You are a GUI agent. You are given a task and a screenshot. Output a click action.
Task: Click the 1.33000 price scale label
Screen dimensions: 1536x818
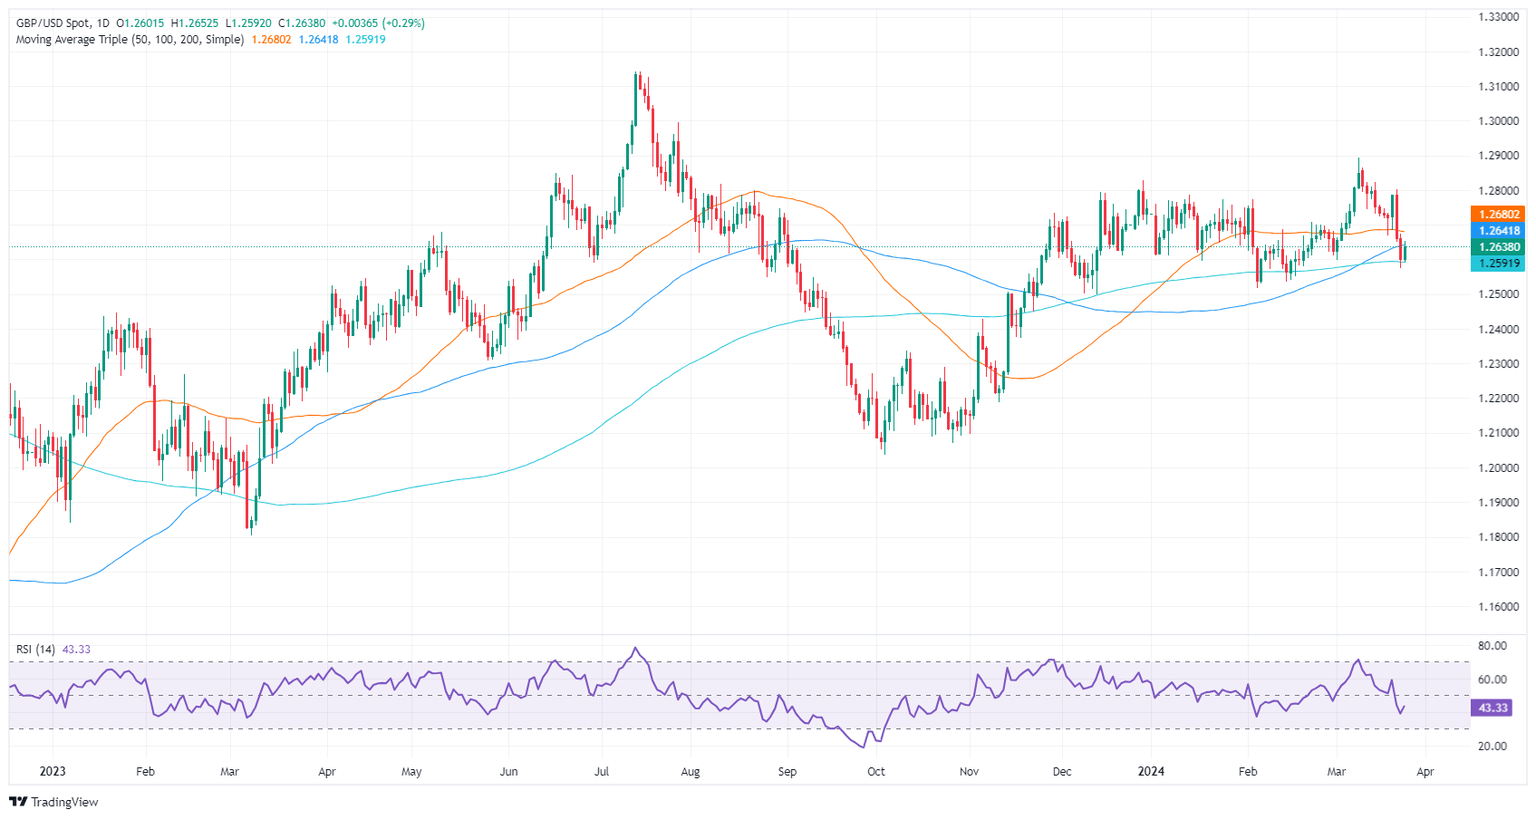click(1499, 17)
